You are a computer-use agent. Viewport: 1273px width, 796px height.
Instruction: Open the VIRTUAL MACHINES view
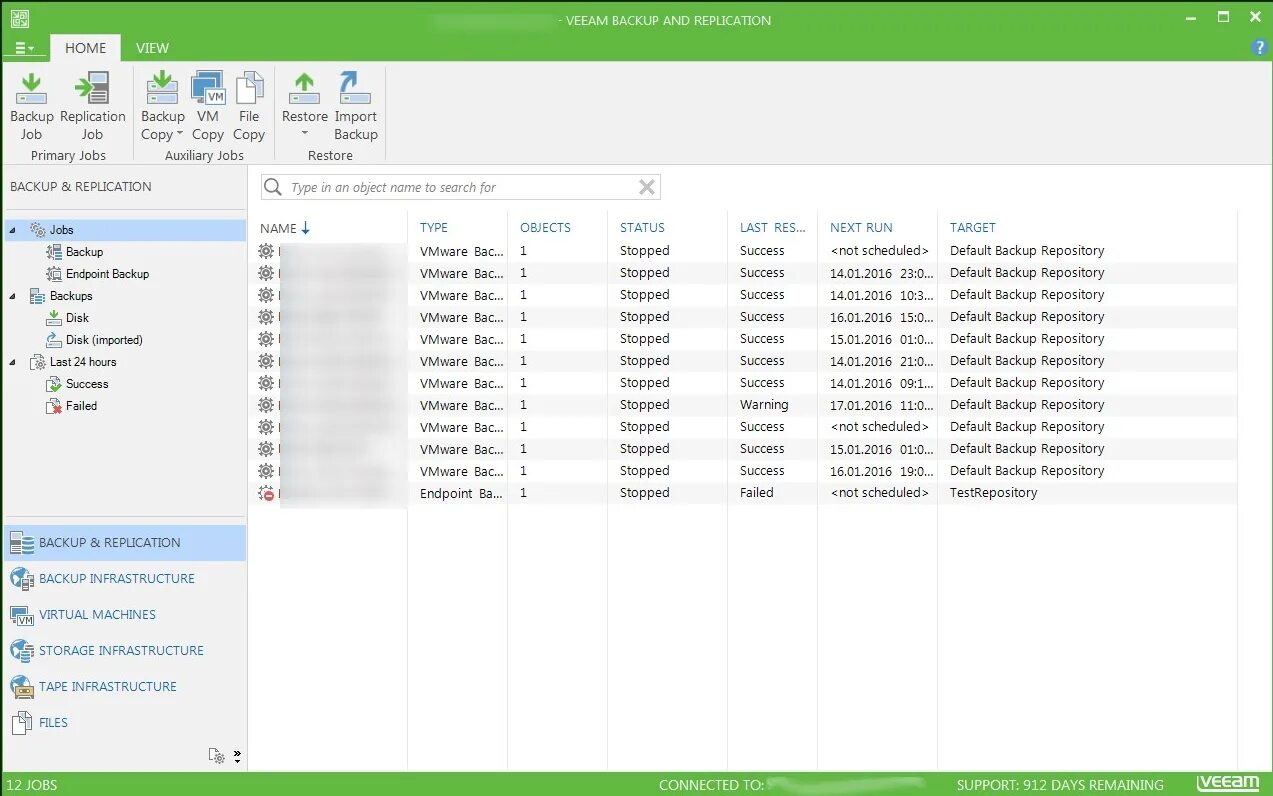pos(97,615)
